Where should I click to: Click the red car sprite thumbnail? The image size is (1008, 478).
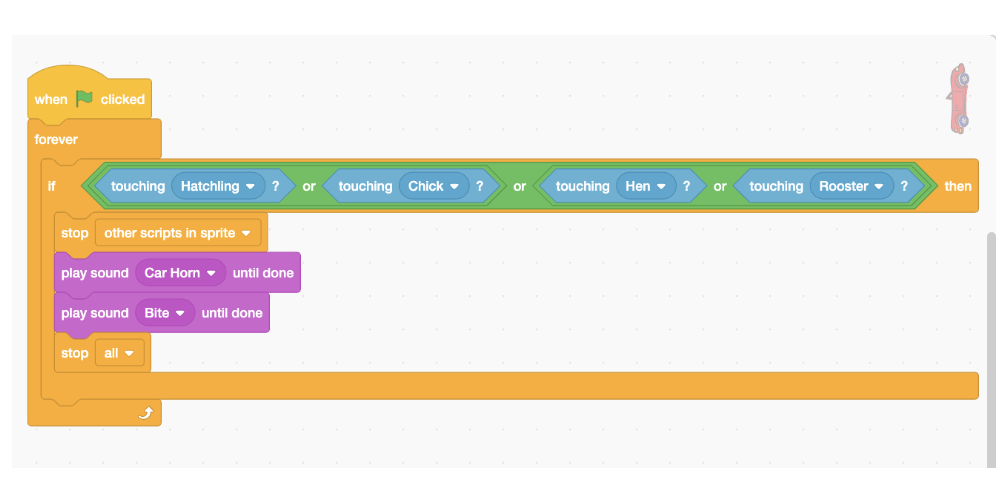[x=958, y=98]
